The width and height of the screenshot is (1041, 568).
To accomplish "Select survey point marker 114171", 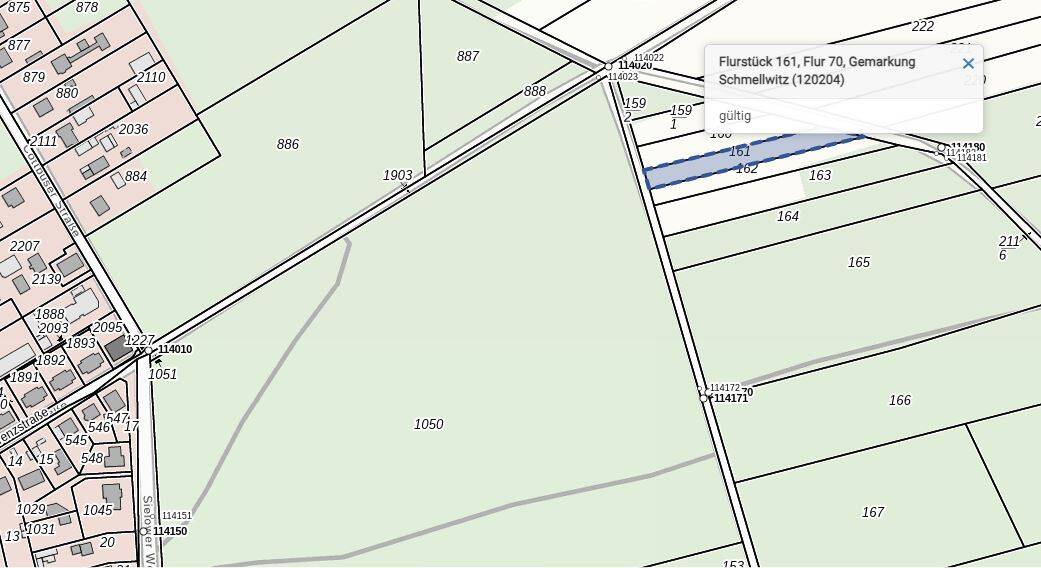I will [704, 398].
